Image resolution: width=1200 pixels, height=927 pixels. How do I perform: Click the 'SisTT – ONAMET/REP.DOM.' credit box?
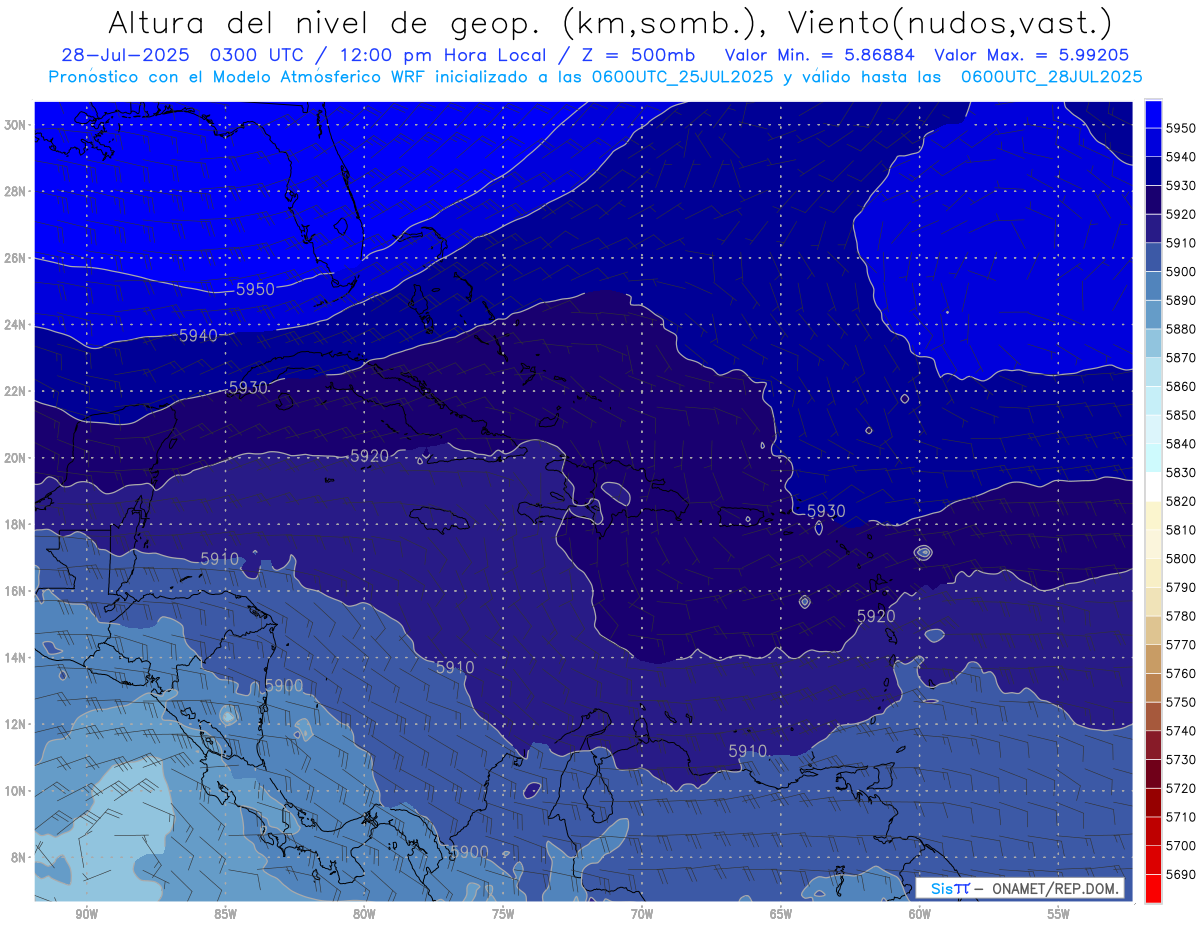(x=1019, y=888)
